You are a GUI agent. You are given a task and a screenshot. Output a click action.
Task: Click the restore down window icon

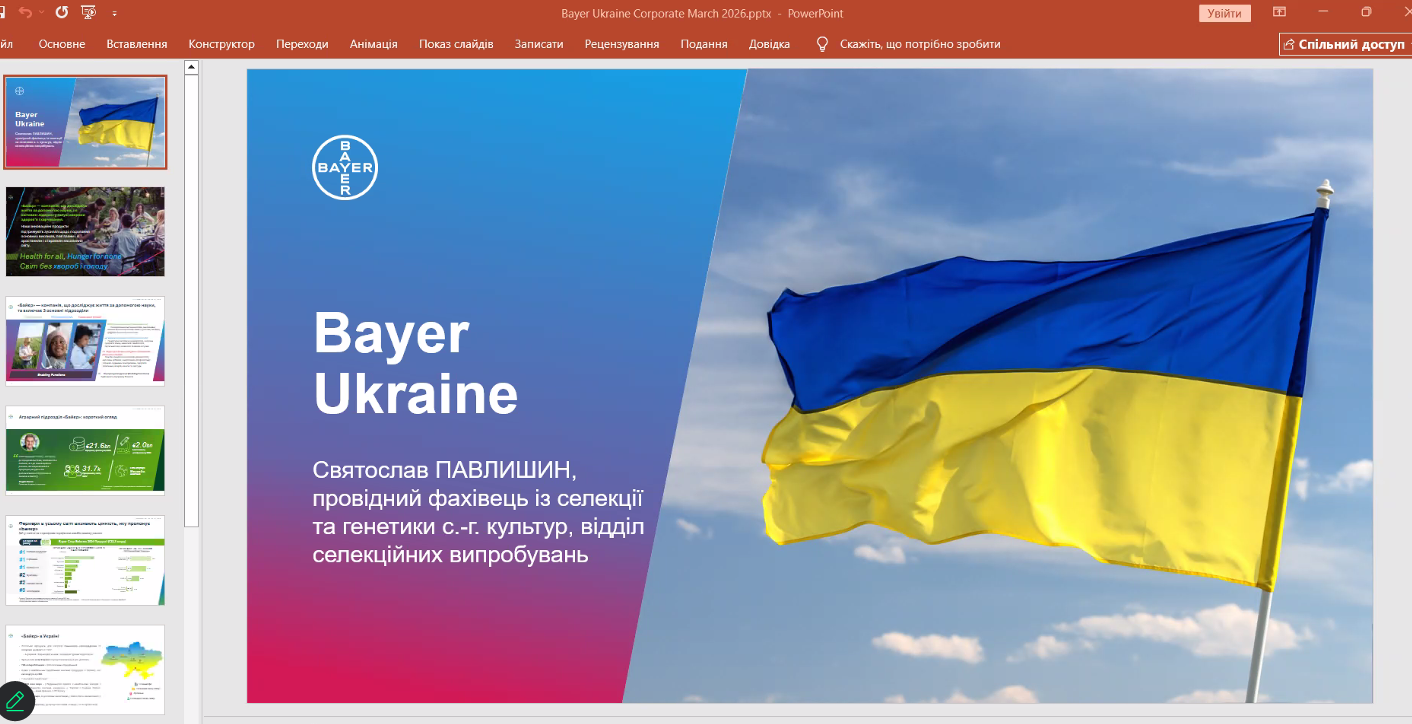click(1366, 13)
